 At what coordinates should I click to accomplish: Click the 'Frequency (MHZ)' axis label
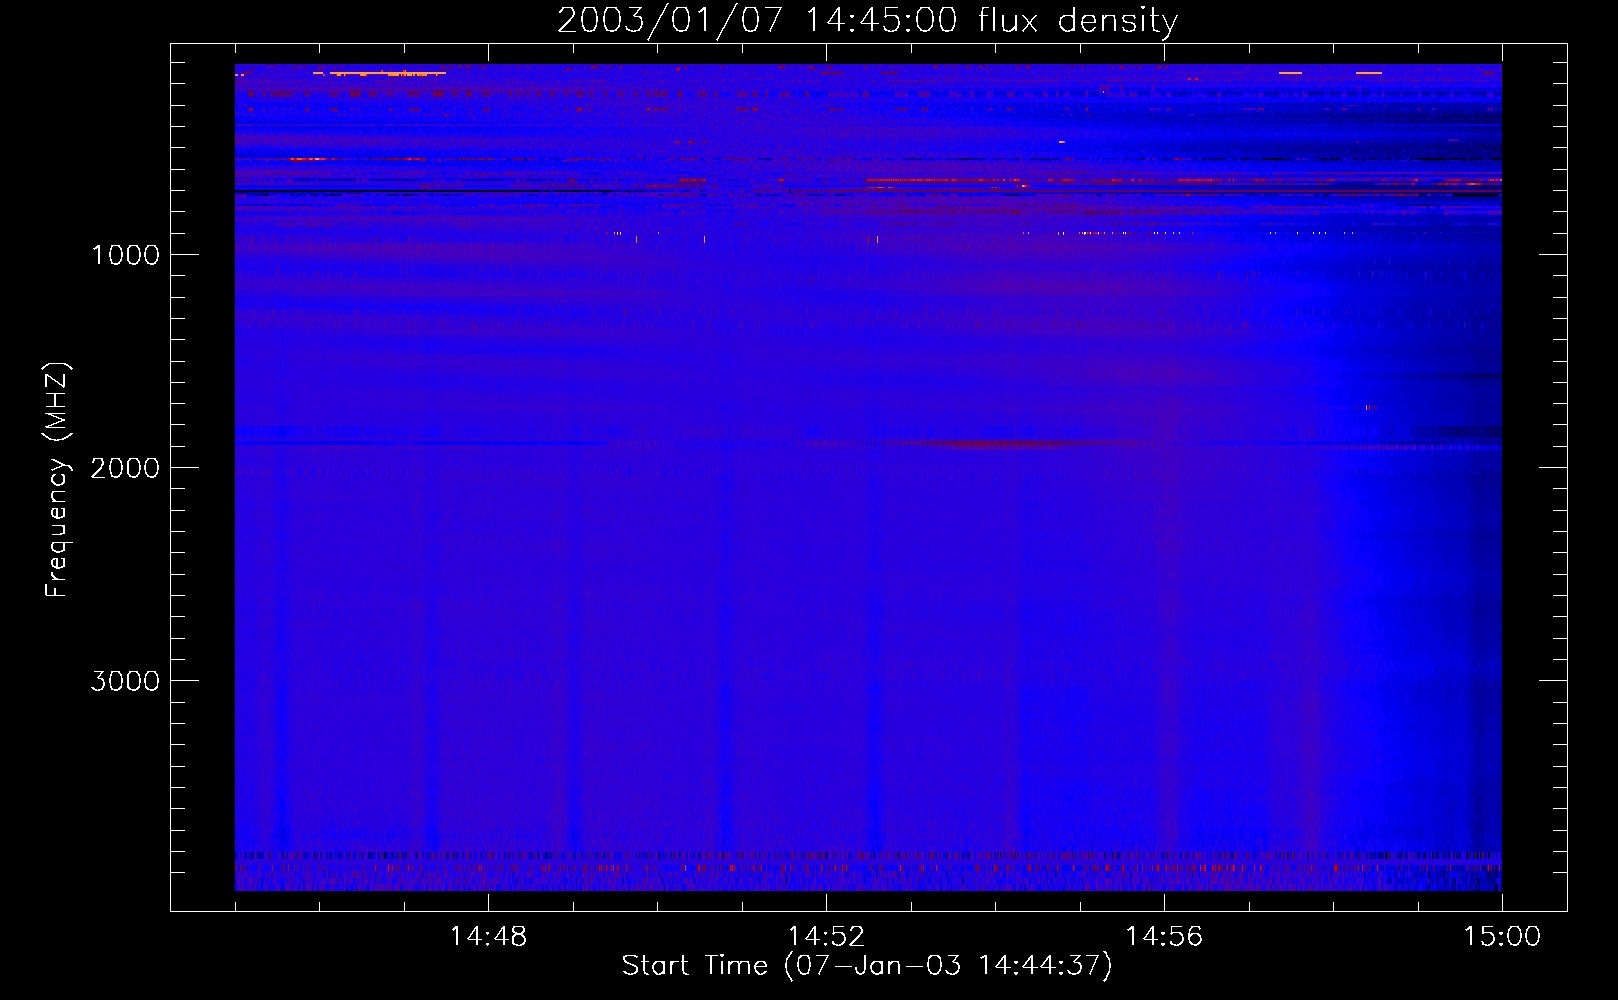pyautogui.click(x=57, y=480)
